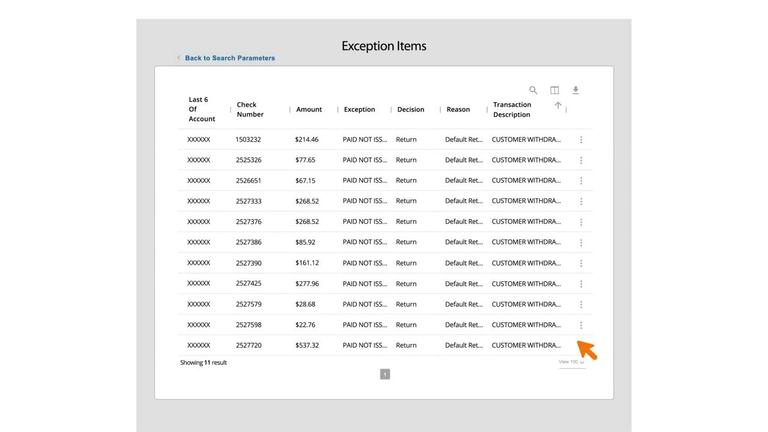Click the search magnifier icon above table
This screenshot has height=432, width=768.
click(x=533, y=90)
